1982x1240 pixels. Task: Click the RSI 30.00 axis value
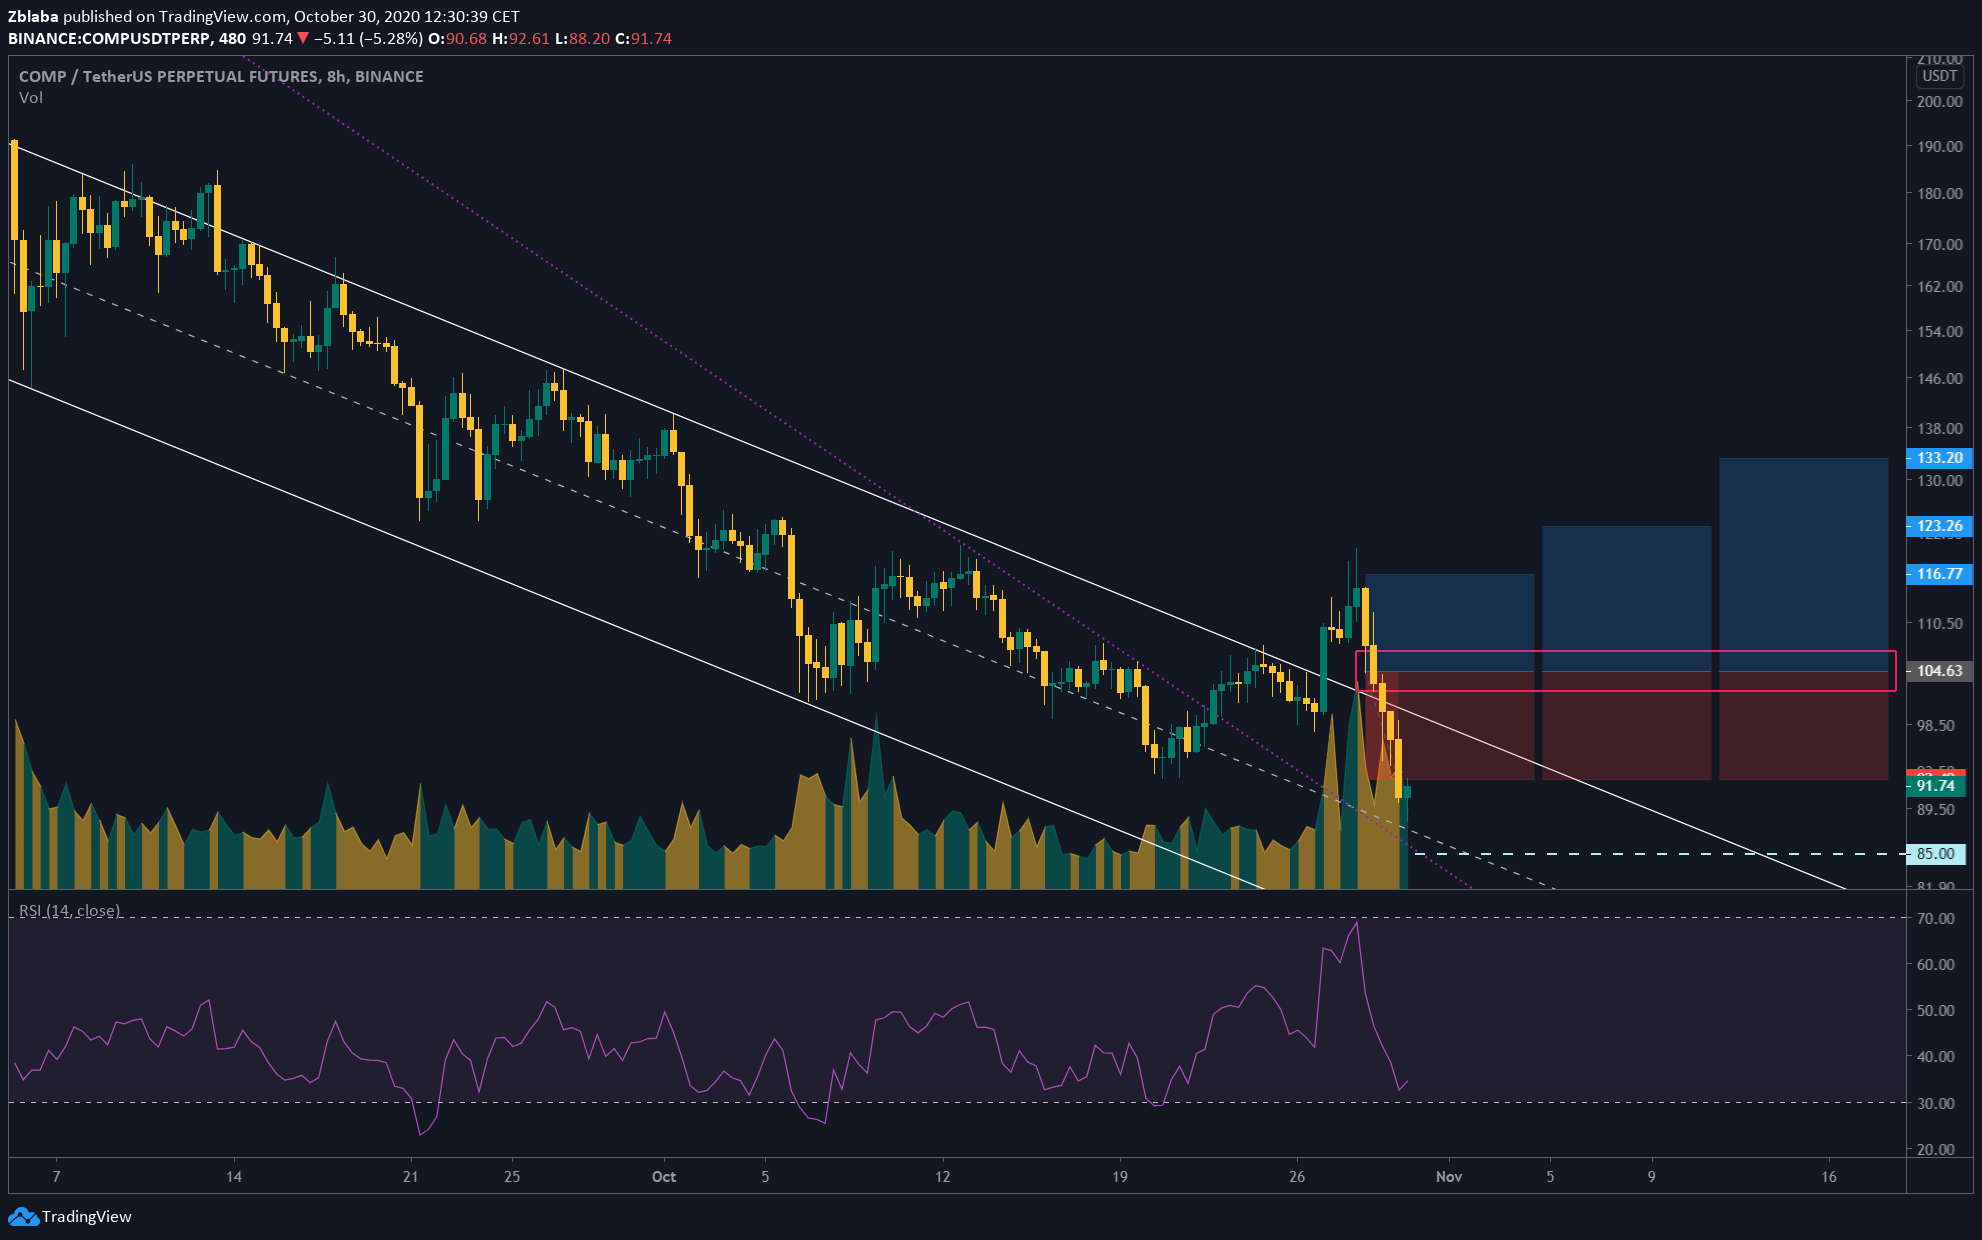tap(1935, 1104)
